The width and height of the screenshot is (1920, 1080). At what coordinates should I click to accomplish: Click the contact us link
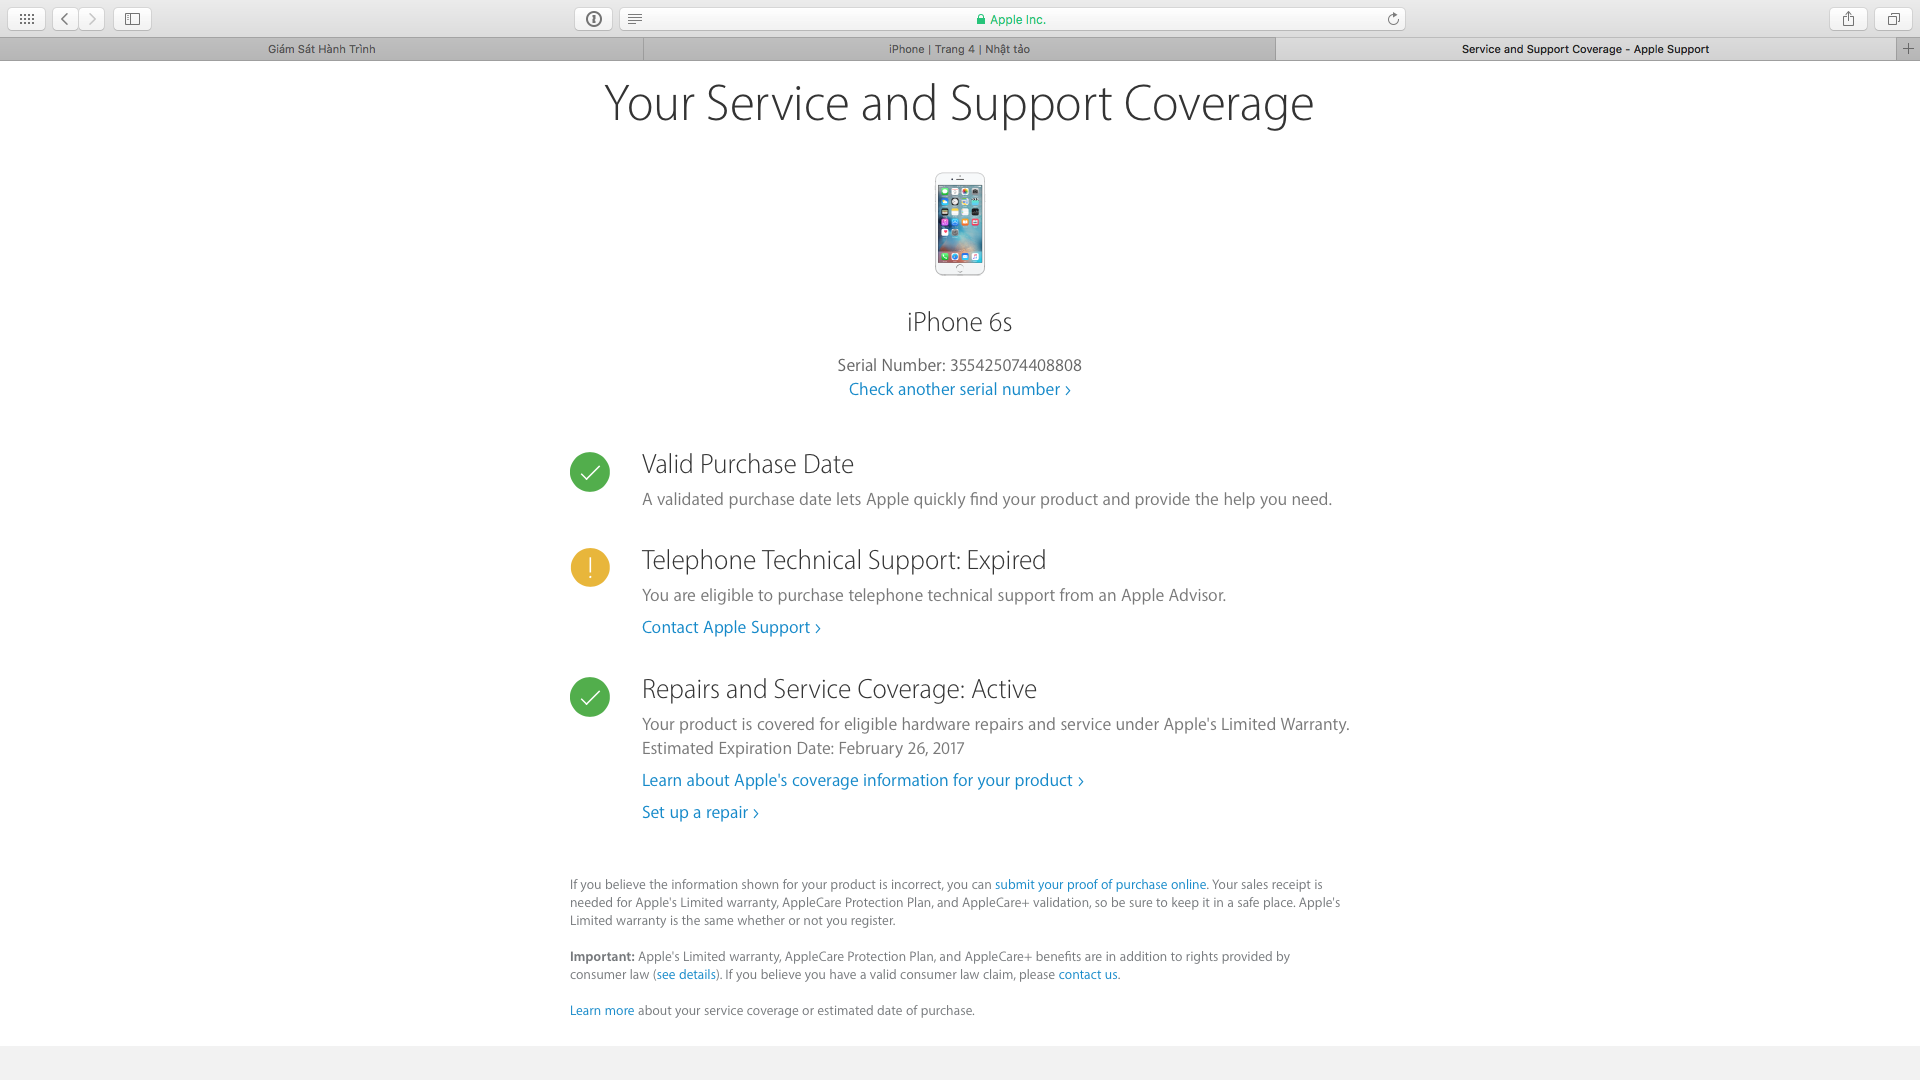(1088, 975)
